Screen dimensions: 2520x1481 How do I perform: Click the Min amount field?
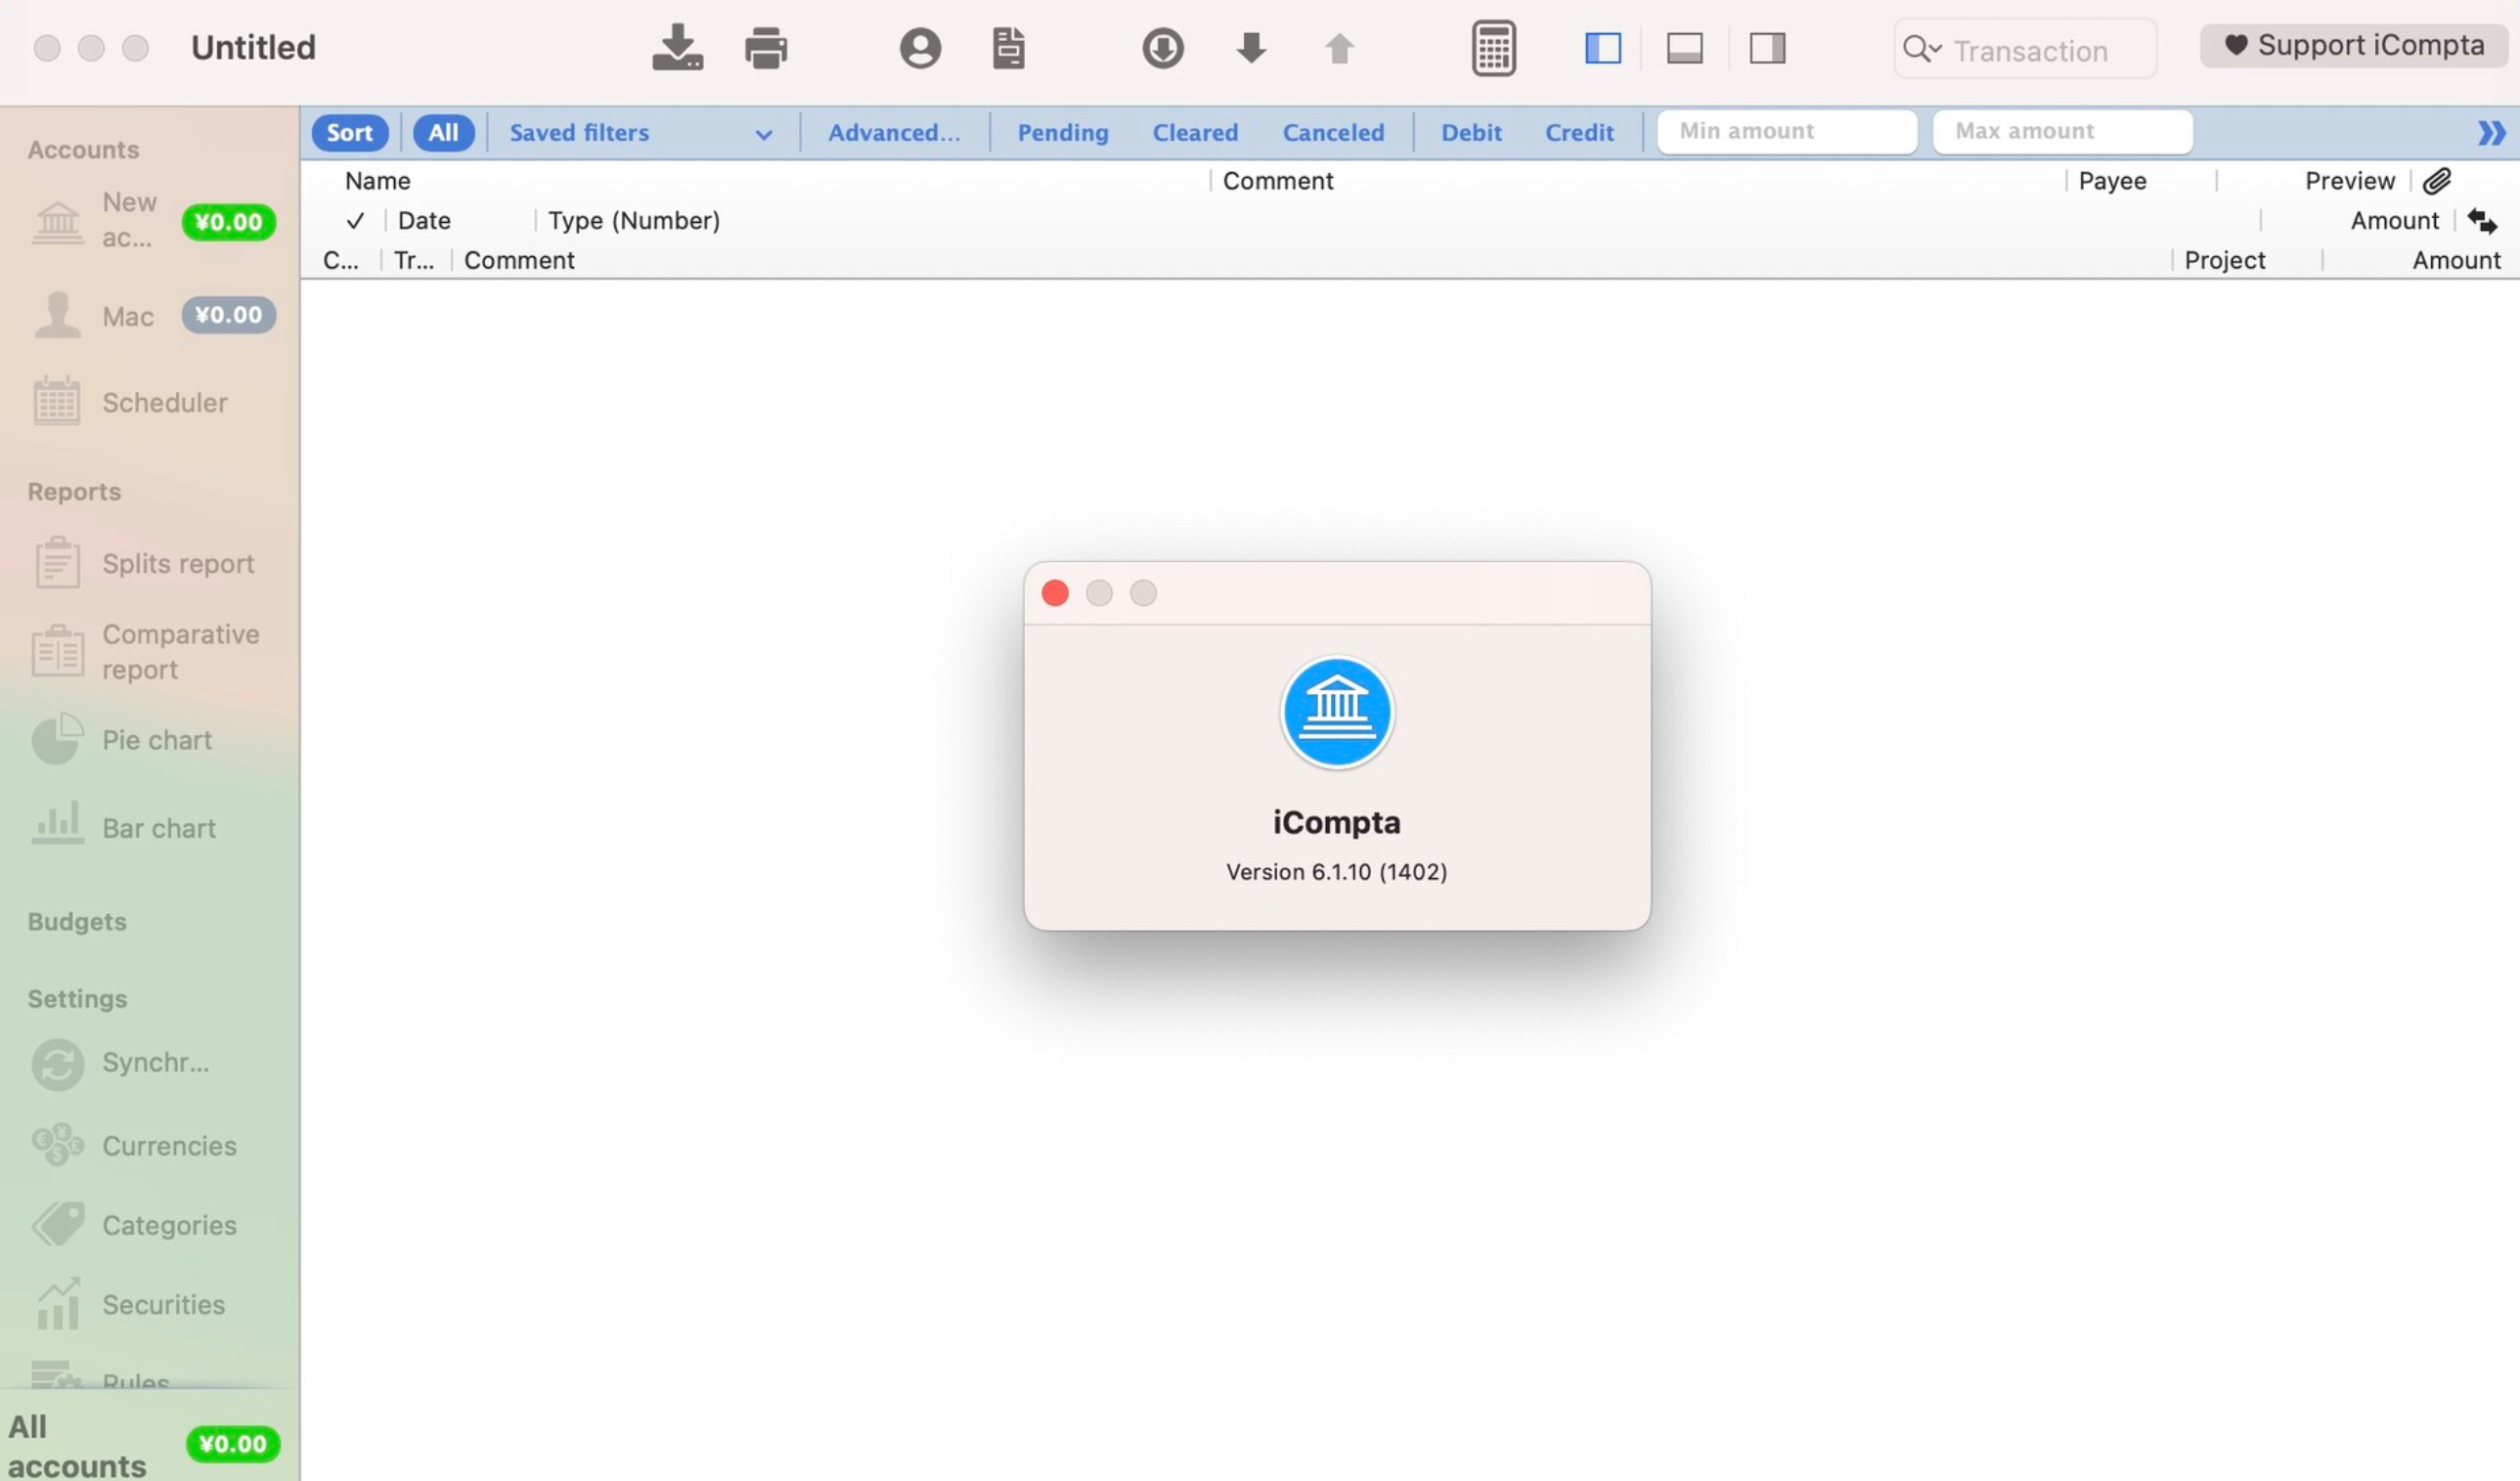coord(1787,131)
